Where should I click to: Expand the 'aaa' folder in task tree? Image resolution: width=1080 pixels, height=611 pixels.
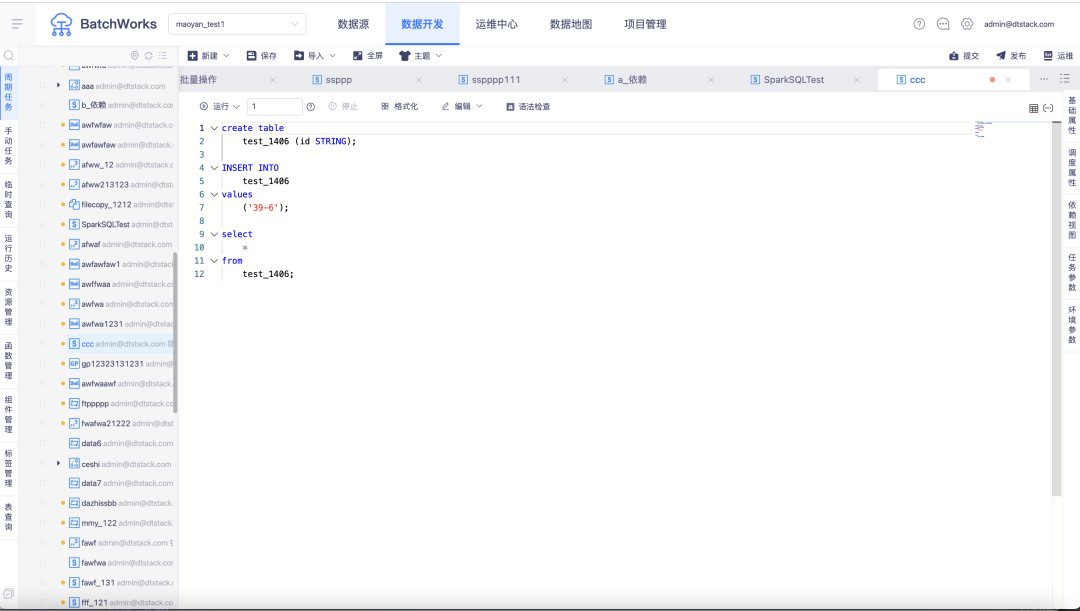59,86
